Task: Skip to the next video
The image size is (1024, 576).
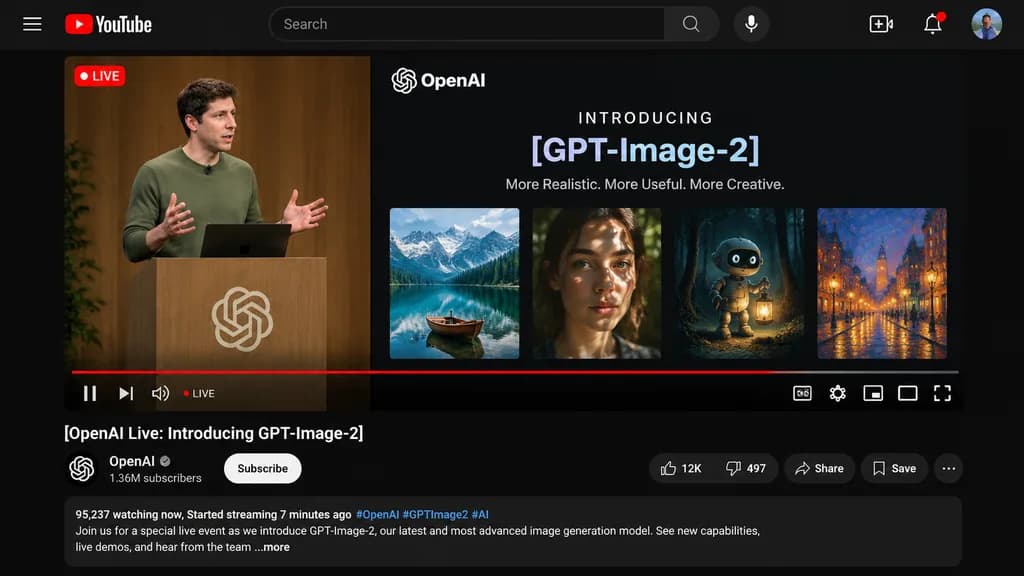Action: (x=126, y=393)
